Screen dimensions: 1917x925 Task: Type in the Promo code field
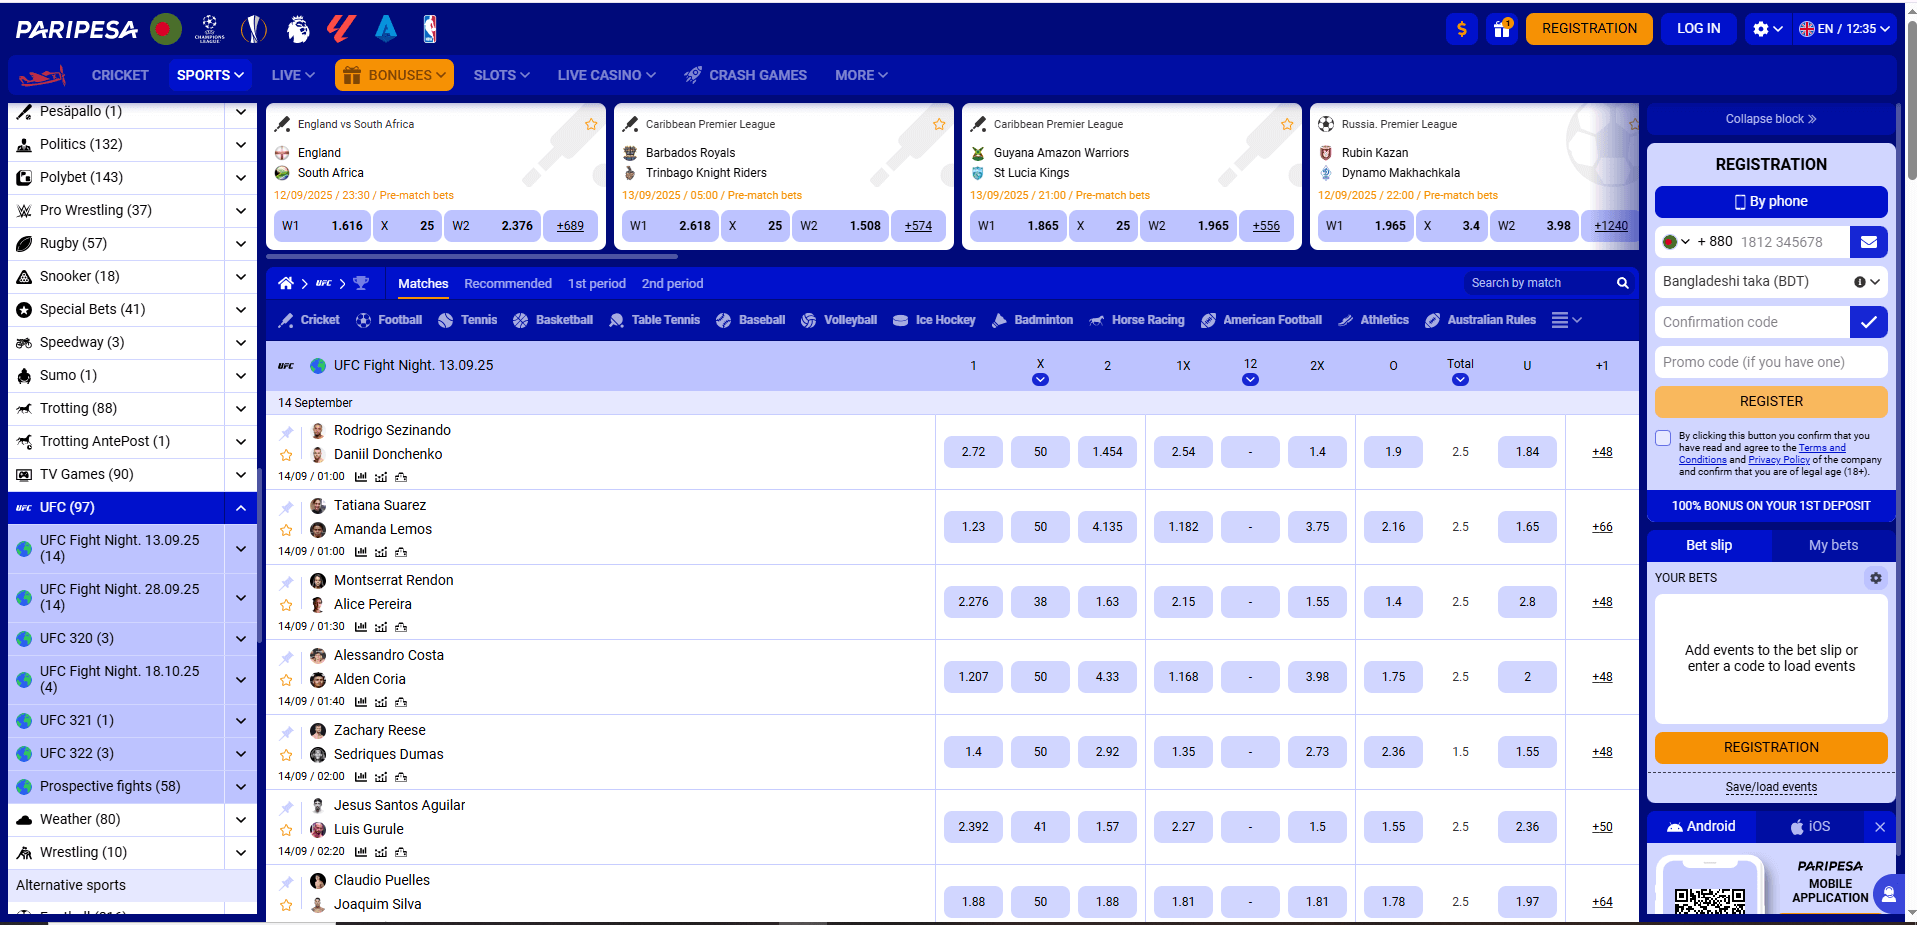[x=1770, y=362]
